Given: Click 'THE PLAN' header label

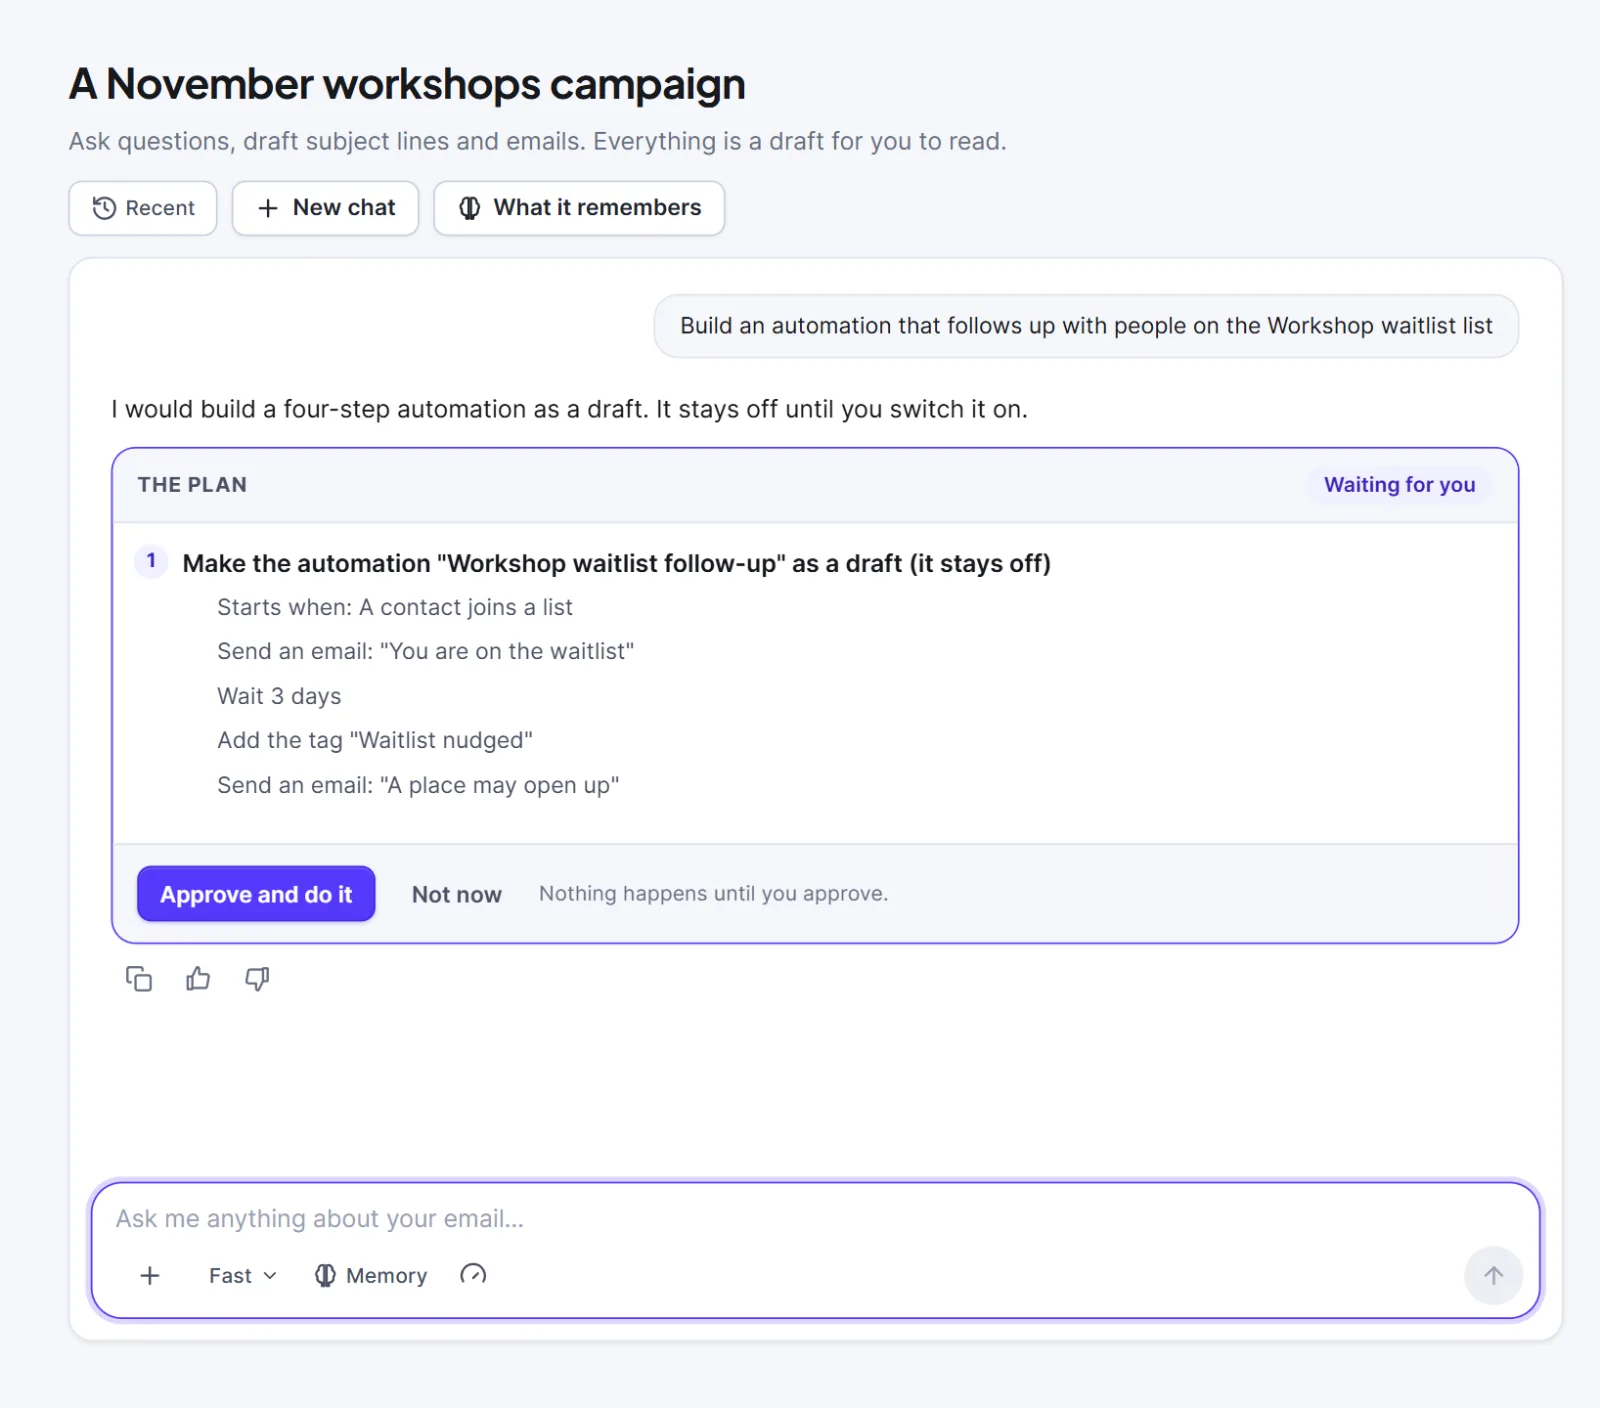Looking at the screenshot, I should tap(192, 485).
